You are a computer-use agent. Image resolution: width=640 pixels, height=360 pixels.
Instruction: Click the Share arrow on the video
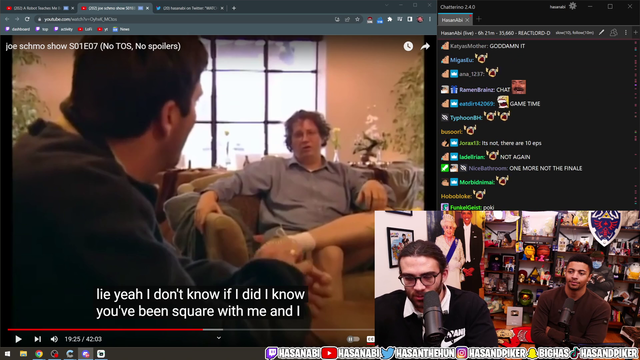pos(425,46)
